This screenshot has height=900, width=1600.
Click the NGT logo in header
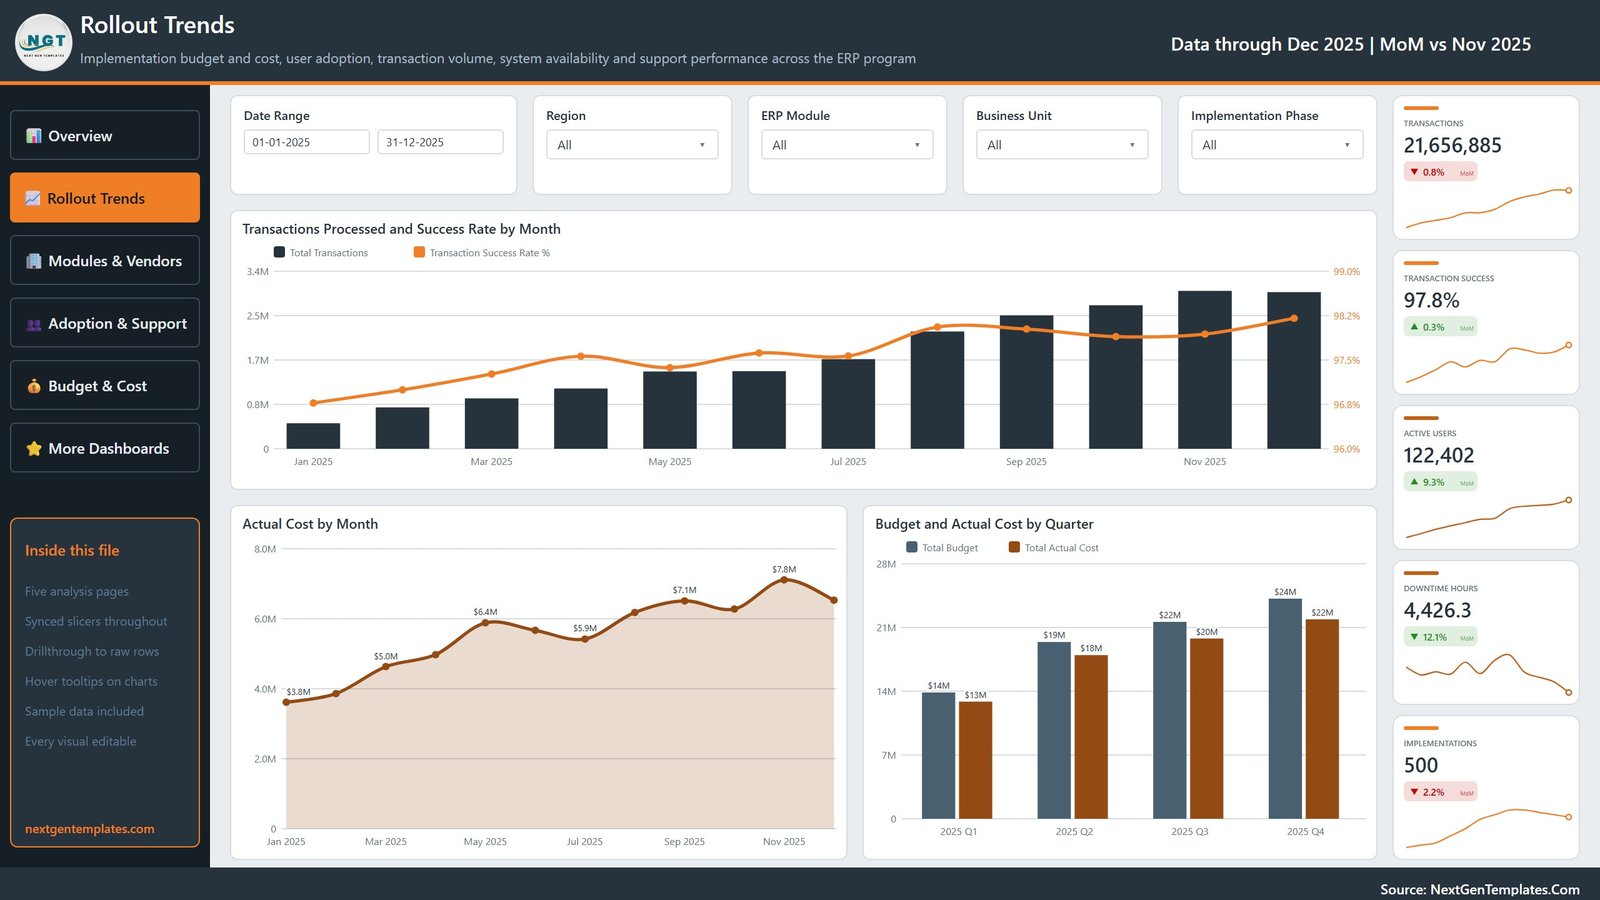tap(44, 43)
